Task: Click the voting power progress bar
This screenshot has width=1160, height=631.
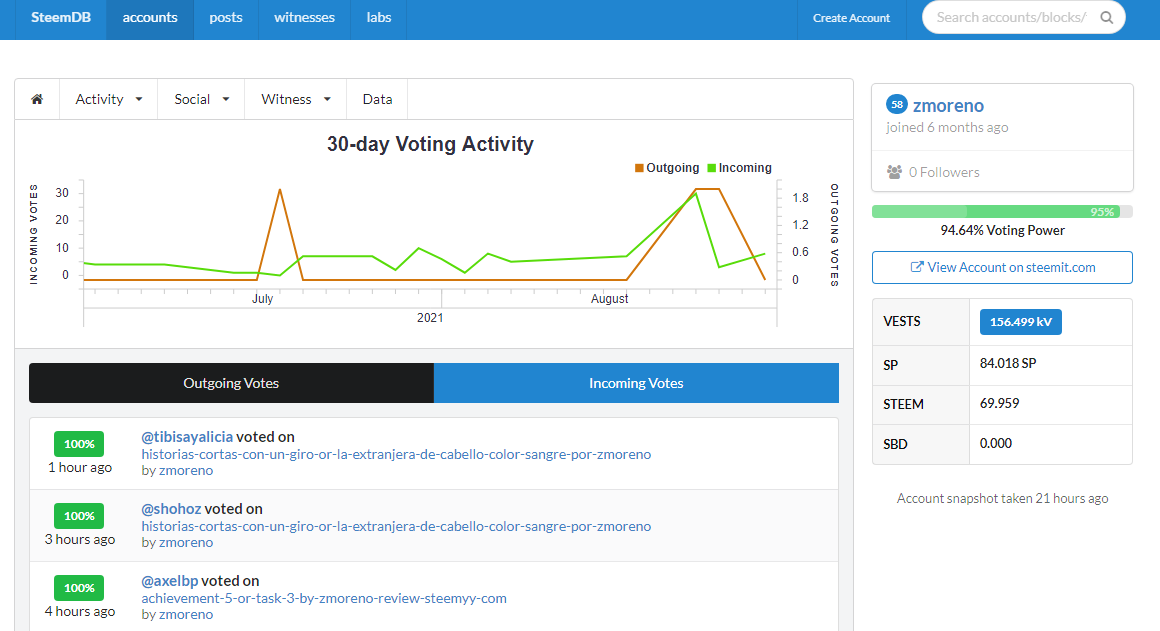Action: tap(1002, 212)
